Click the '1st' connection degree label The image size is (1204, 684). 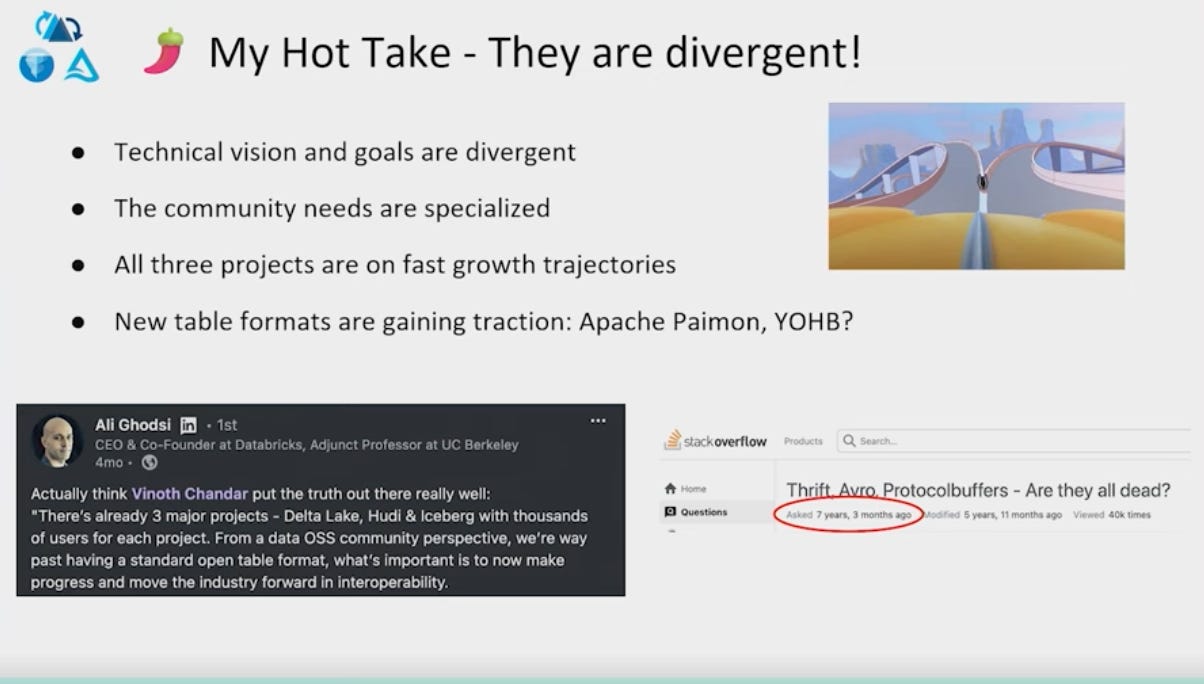point(226,425)
